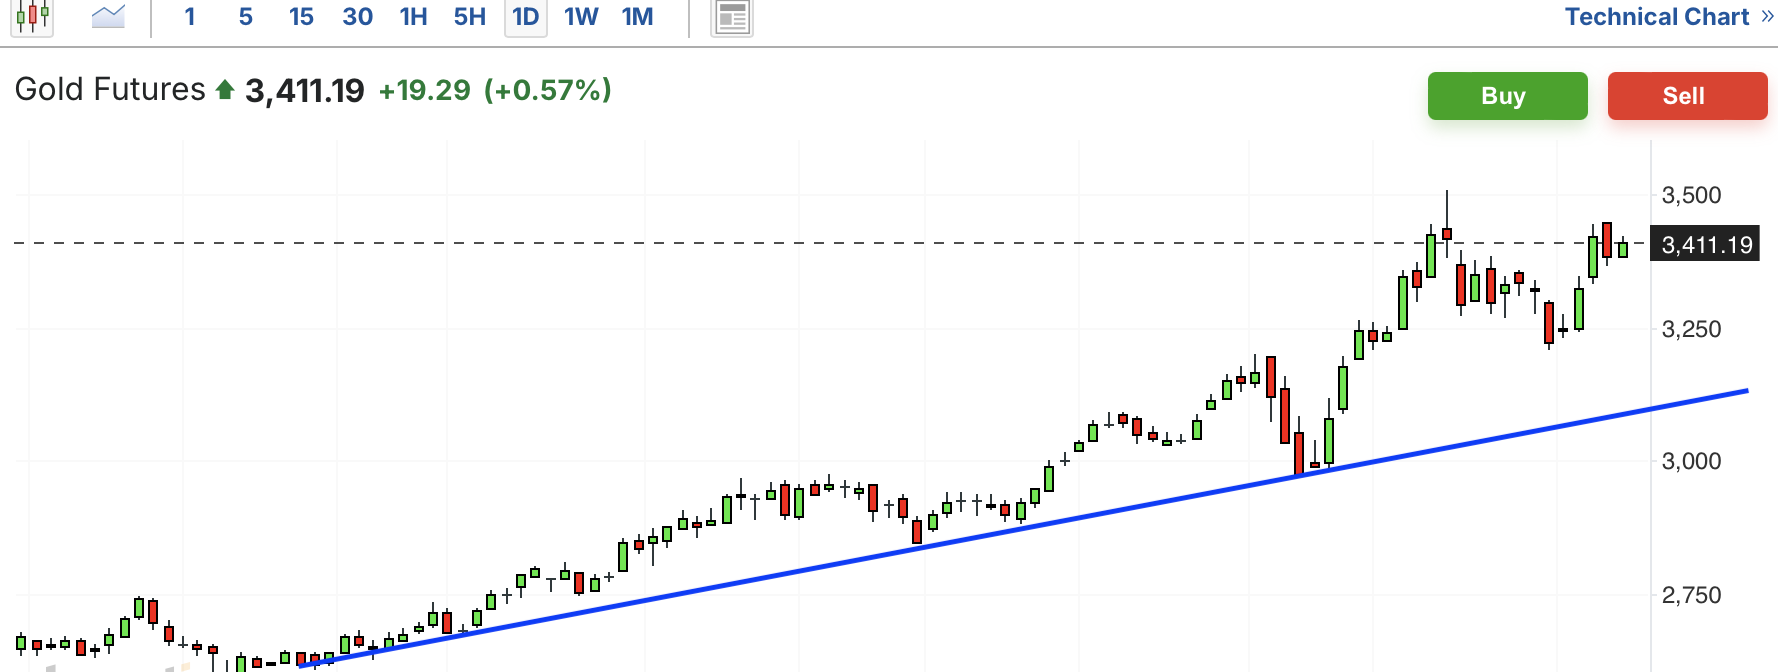This screenshot has height=672, width=1778.
Task: Click the double chevron after Technical Chart
Action: click(1767, 17)
